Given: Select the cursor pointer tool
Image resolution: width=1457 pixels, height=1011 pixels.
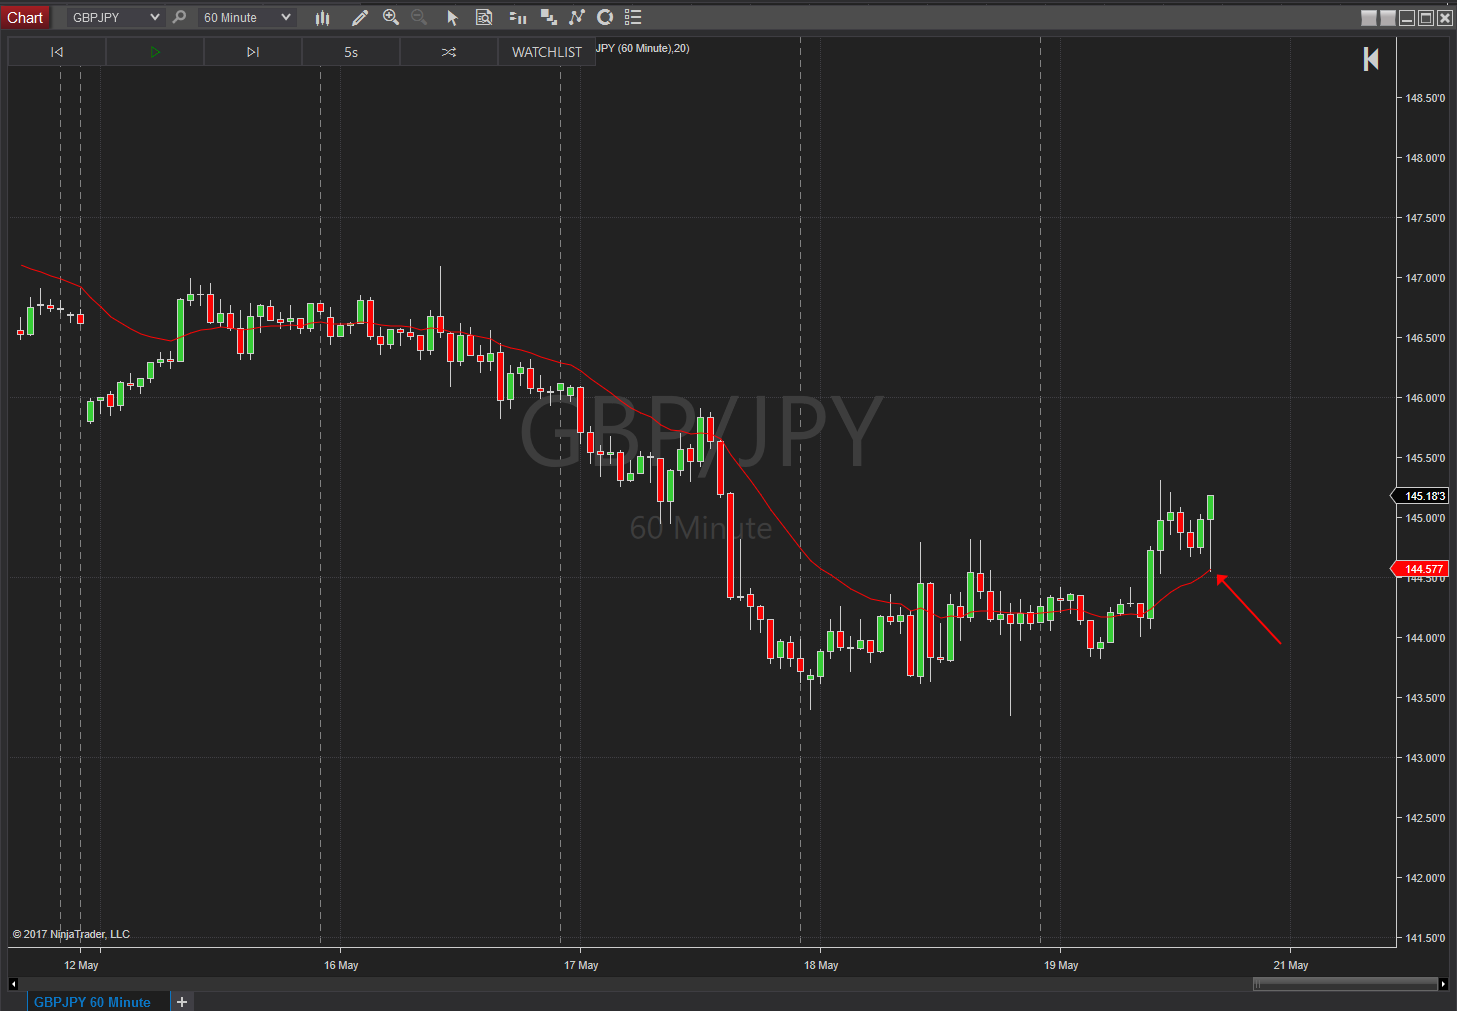Looking at the screenshot, I should 452,17.
